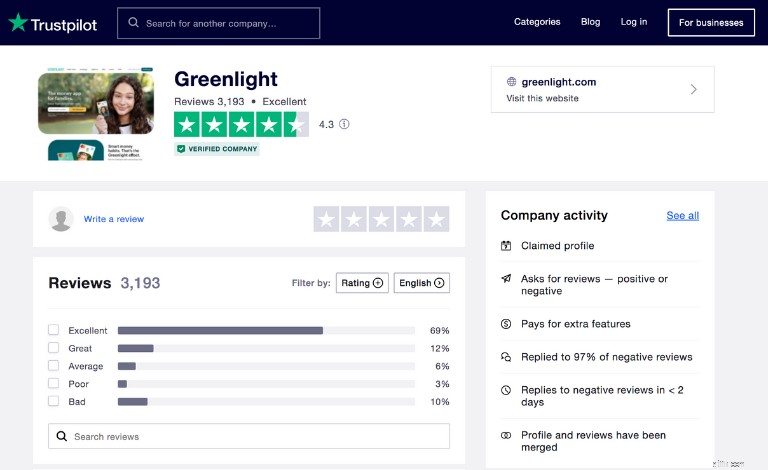This screenshot has width=768, height=470.
Task: Click the merged profile rings icon
Action: 506,435
